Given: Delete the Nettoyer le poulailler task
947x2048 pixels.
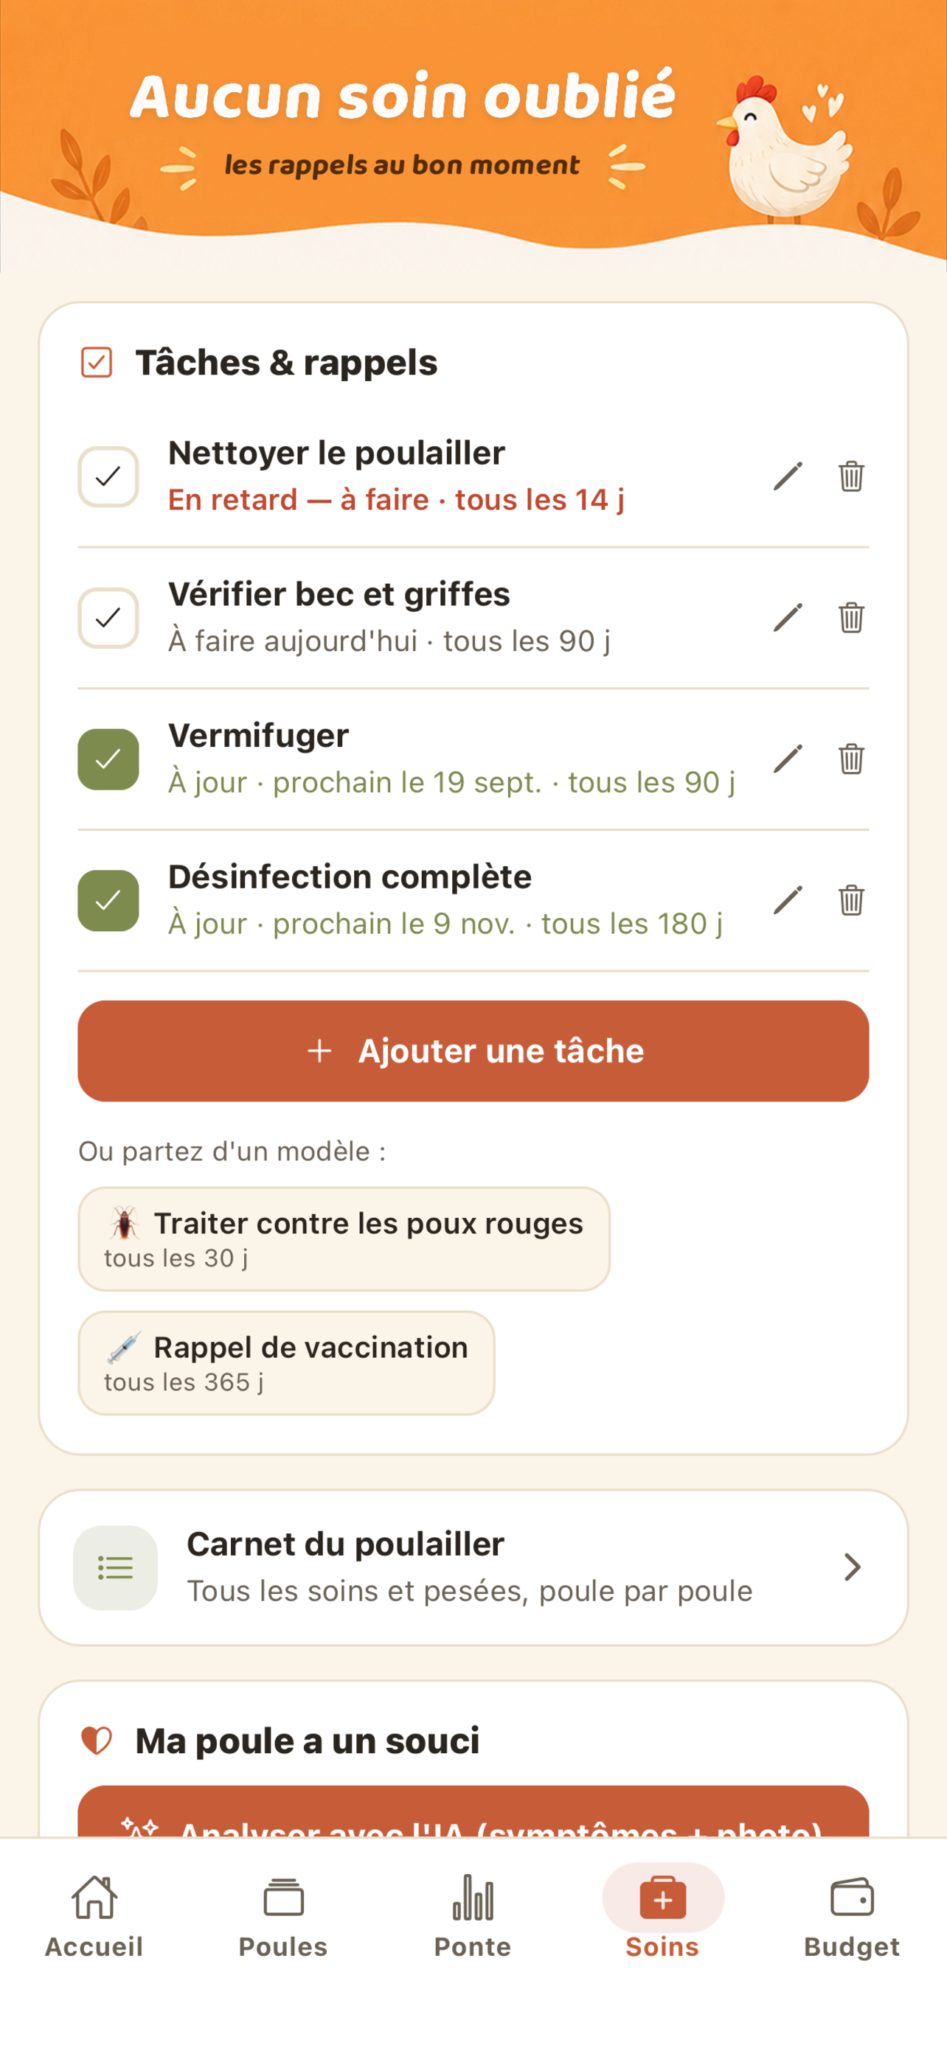Looking at the screenshot, I should (x=851, y=476).
